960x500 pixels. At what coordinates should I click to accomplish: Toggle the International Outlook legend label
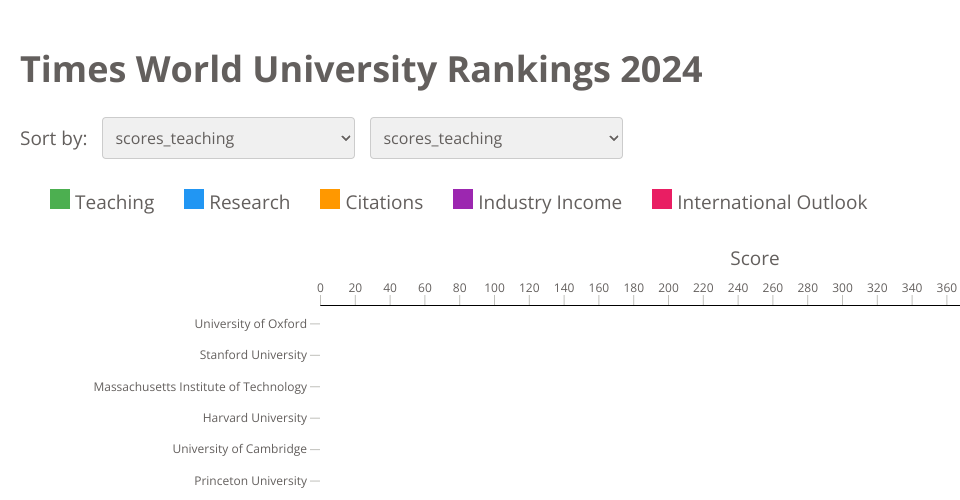(x=772, y=202)
